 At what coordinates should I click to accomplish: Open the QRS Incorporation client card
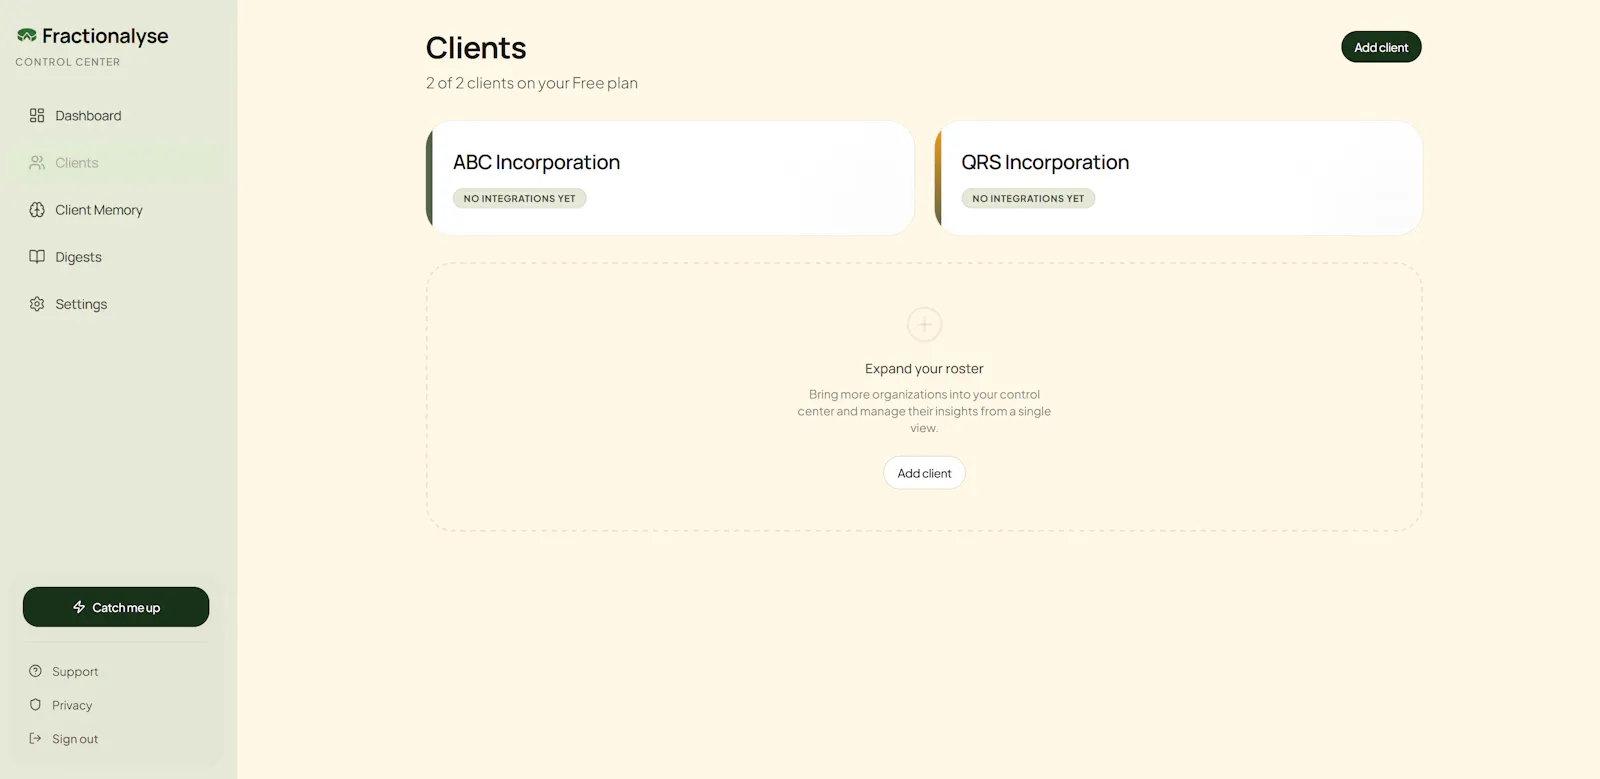point(1179,178)
